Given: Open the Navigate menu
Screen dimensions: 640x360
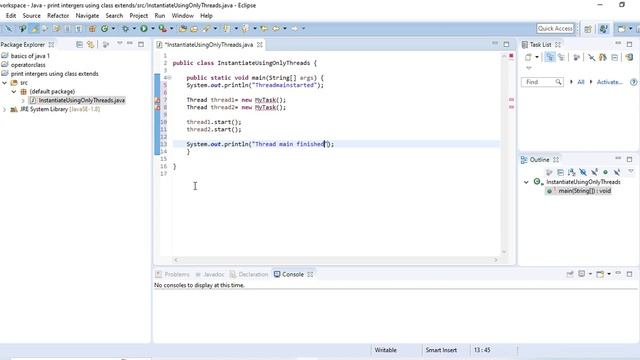Looking at the screenshot, I should pyautogui.click(x=87, y=16).
